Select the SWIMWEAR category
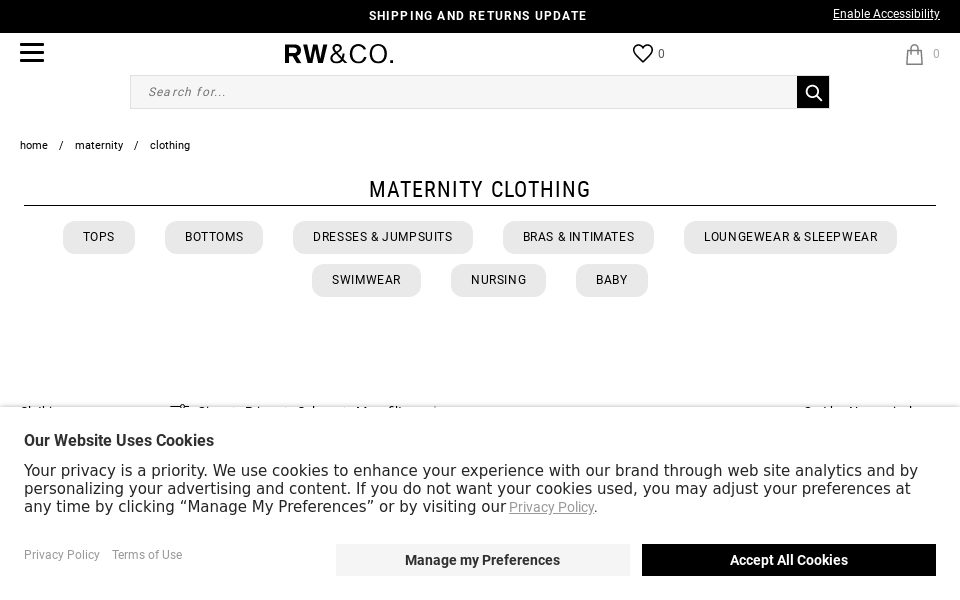The width and height of the screenshot is (960, 600). 366,280
